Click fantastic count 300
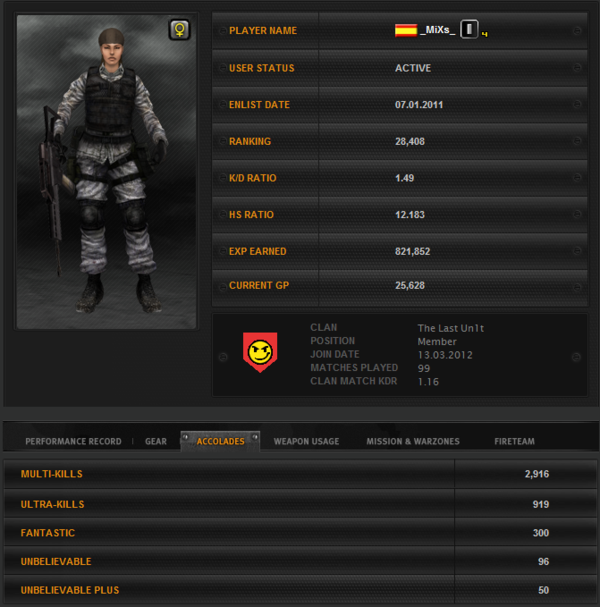The image size is (600, 607). tap(541, 533)
